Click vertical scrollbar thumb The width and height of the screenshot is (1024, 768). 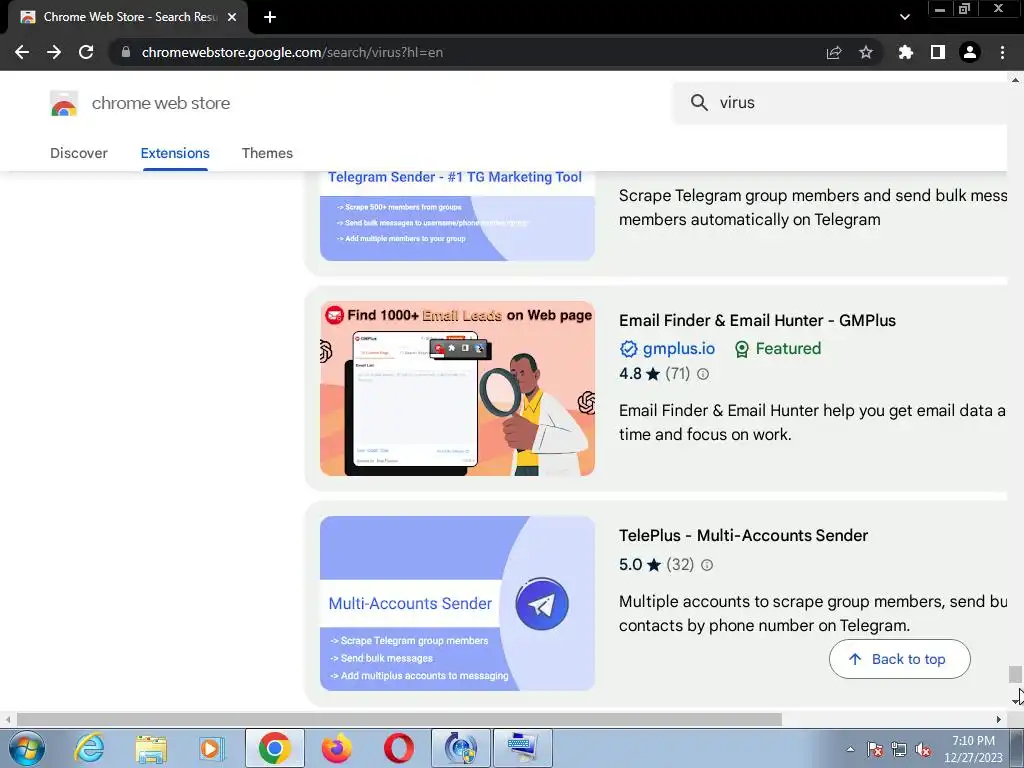[1015, 673]
